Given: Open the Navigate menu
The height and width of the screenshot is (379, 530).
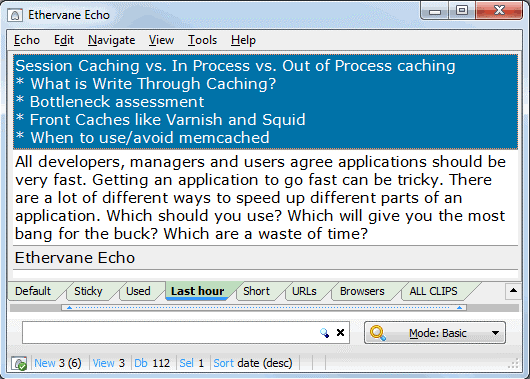Looking at the screenshot, I should (x=112, y=40).
